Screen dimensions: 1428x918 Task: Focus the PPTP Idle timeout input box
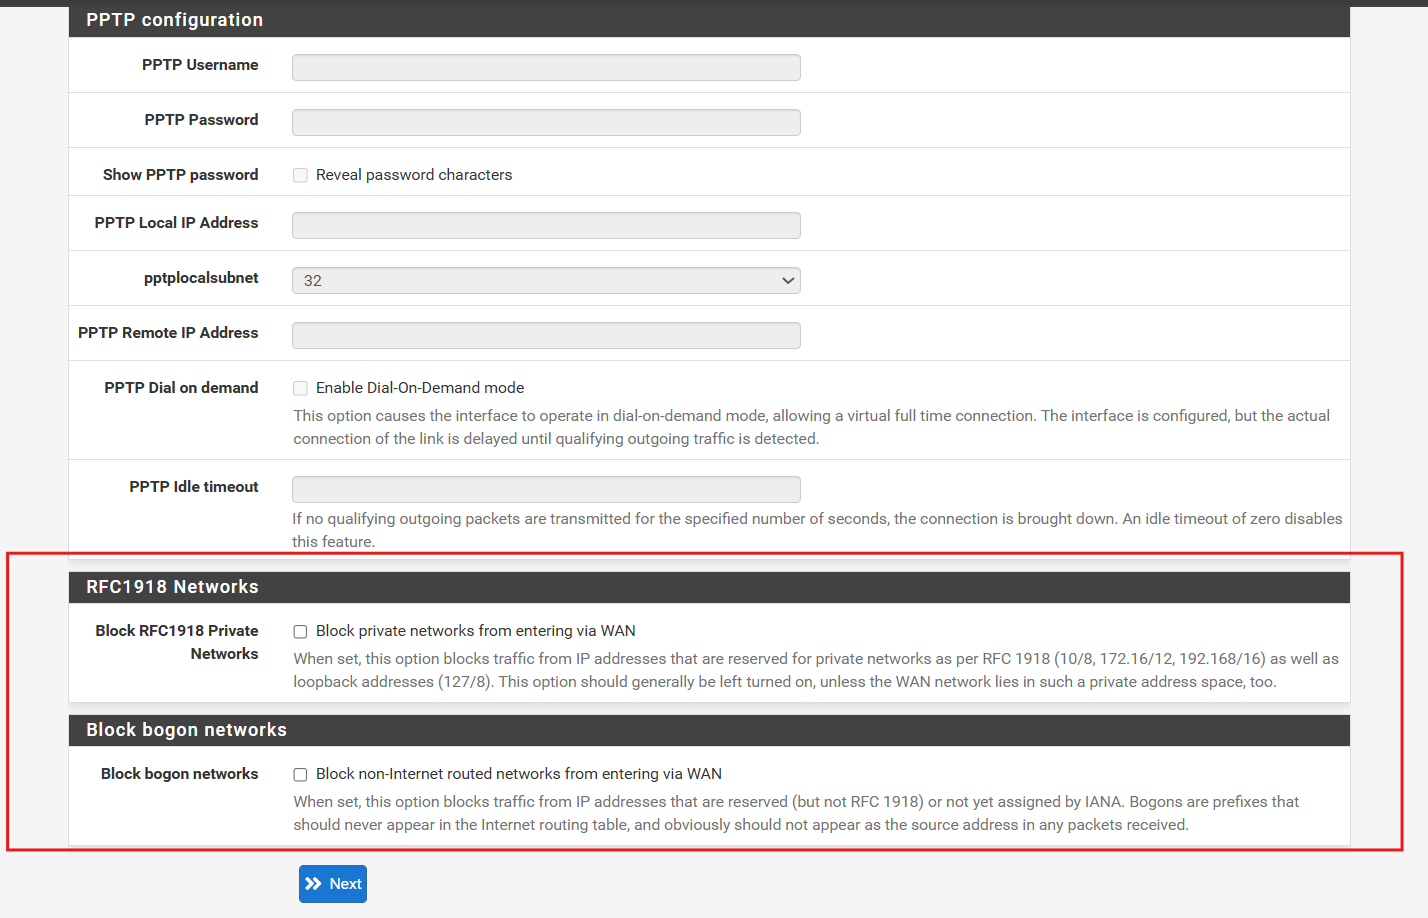[546, 490]
